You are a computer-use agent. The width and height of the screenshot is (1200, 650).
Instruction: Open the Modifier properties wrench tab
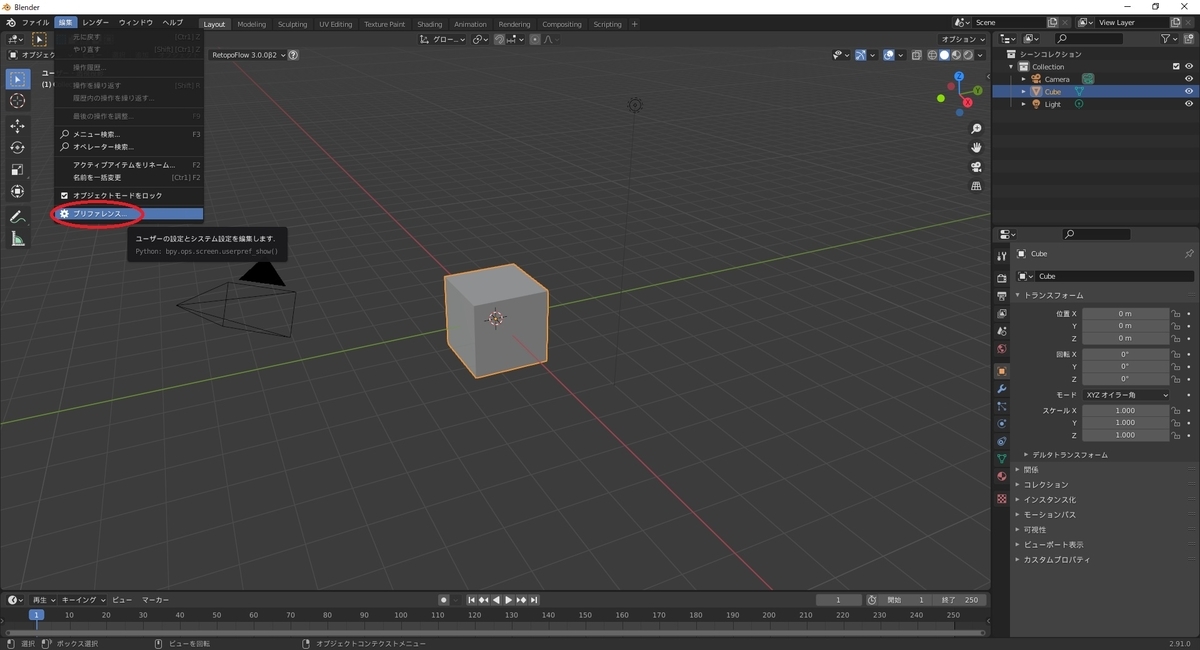click(x=1001, y=388)
